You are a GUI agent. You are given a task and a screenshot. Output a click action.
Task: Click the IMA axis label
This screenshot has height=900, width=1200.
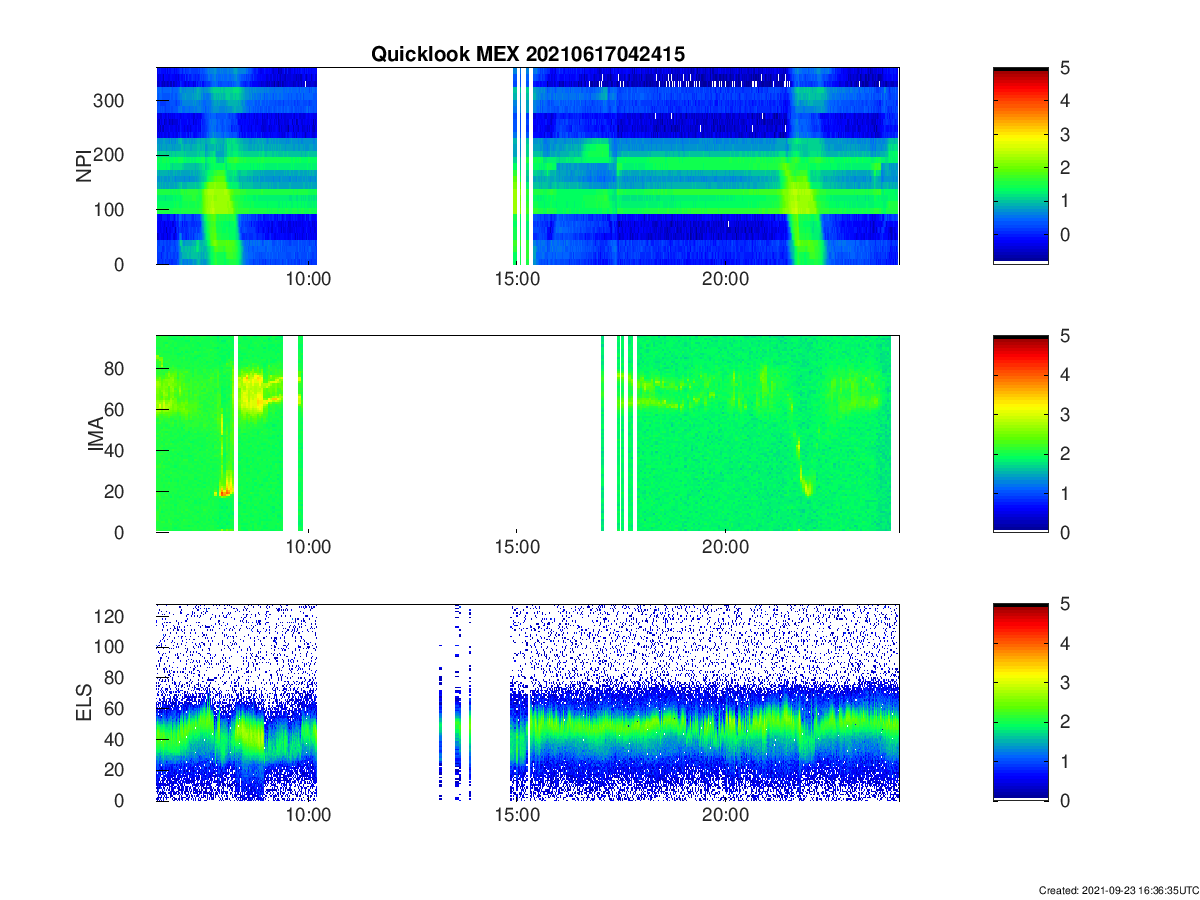pos(97,434)
